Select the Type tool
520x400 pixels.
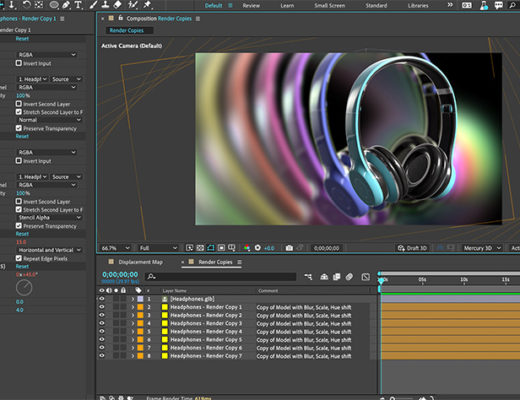(x=78, y=5)
